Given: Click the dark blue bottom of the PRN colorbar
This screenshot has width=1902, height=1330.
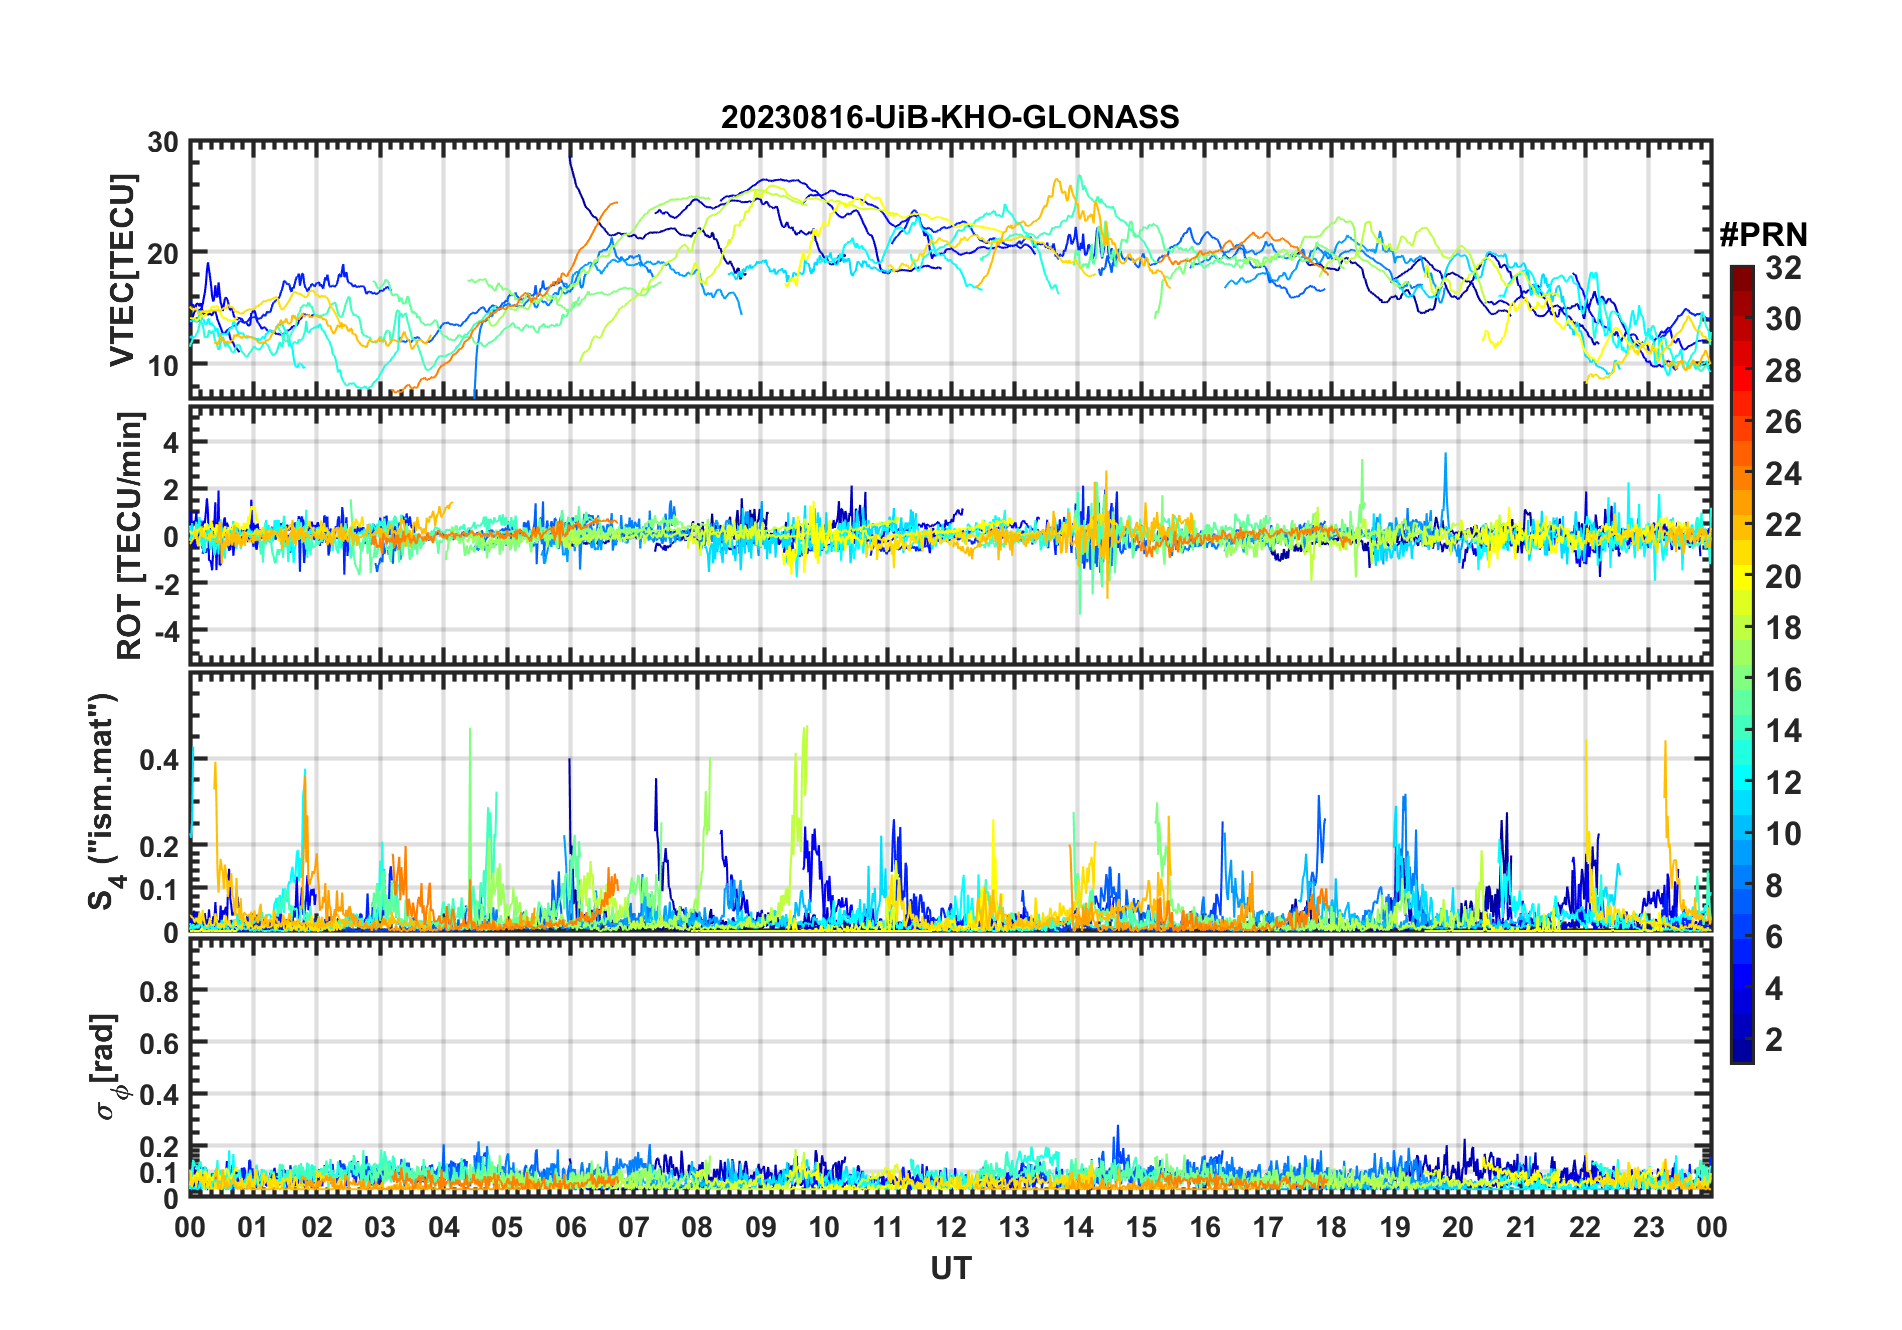Looking at the screenshot, I should pyautogui.click(x=1741, y=1053).
